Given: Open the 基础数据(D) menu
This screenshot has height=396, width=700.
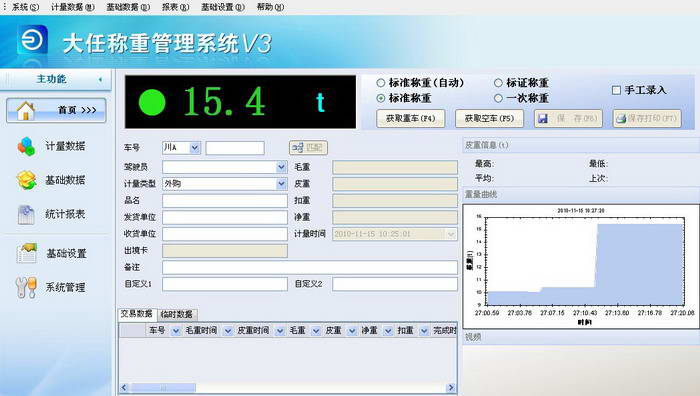Looking at the screenshot, I should point(128,7).
